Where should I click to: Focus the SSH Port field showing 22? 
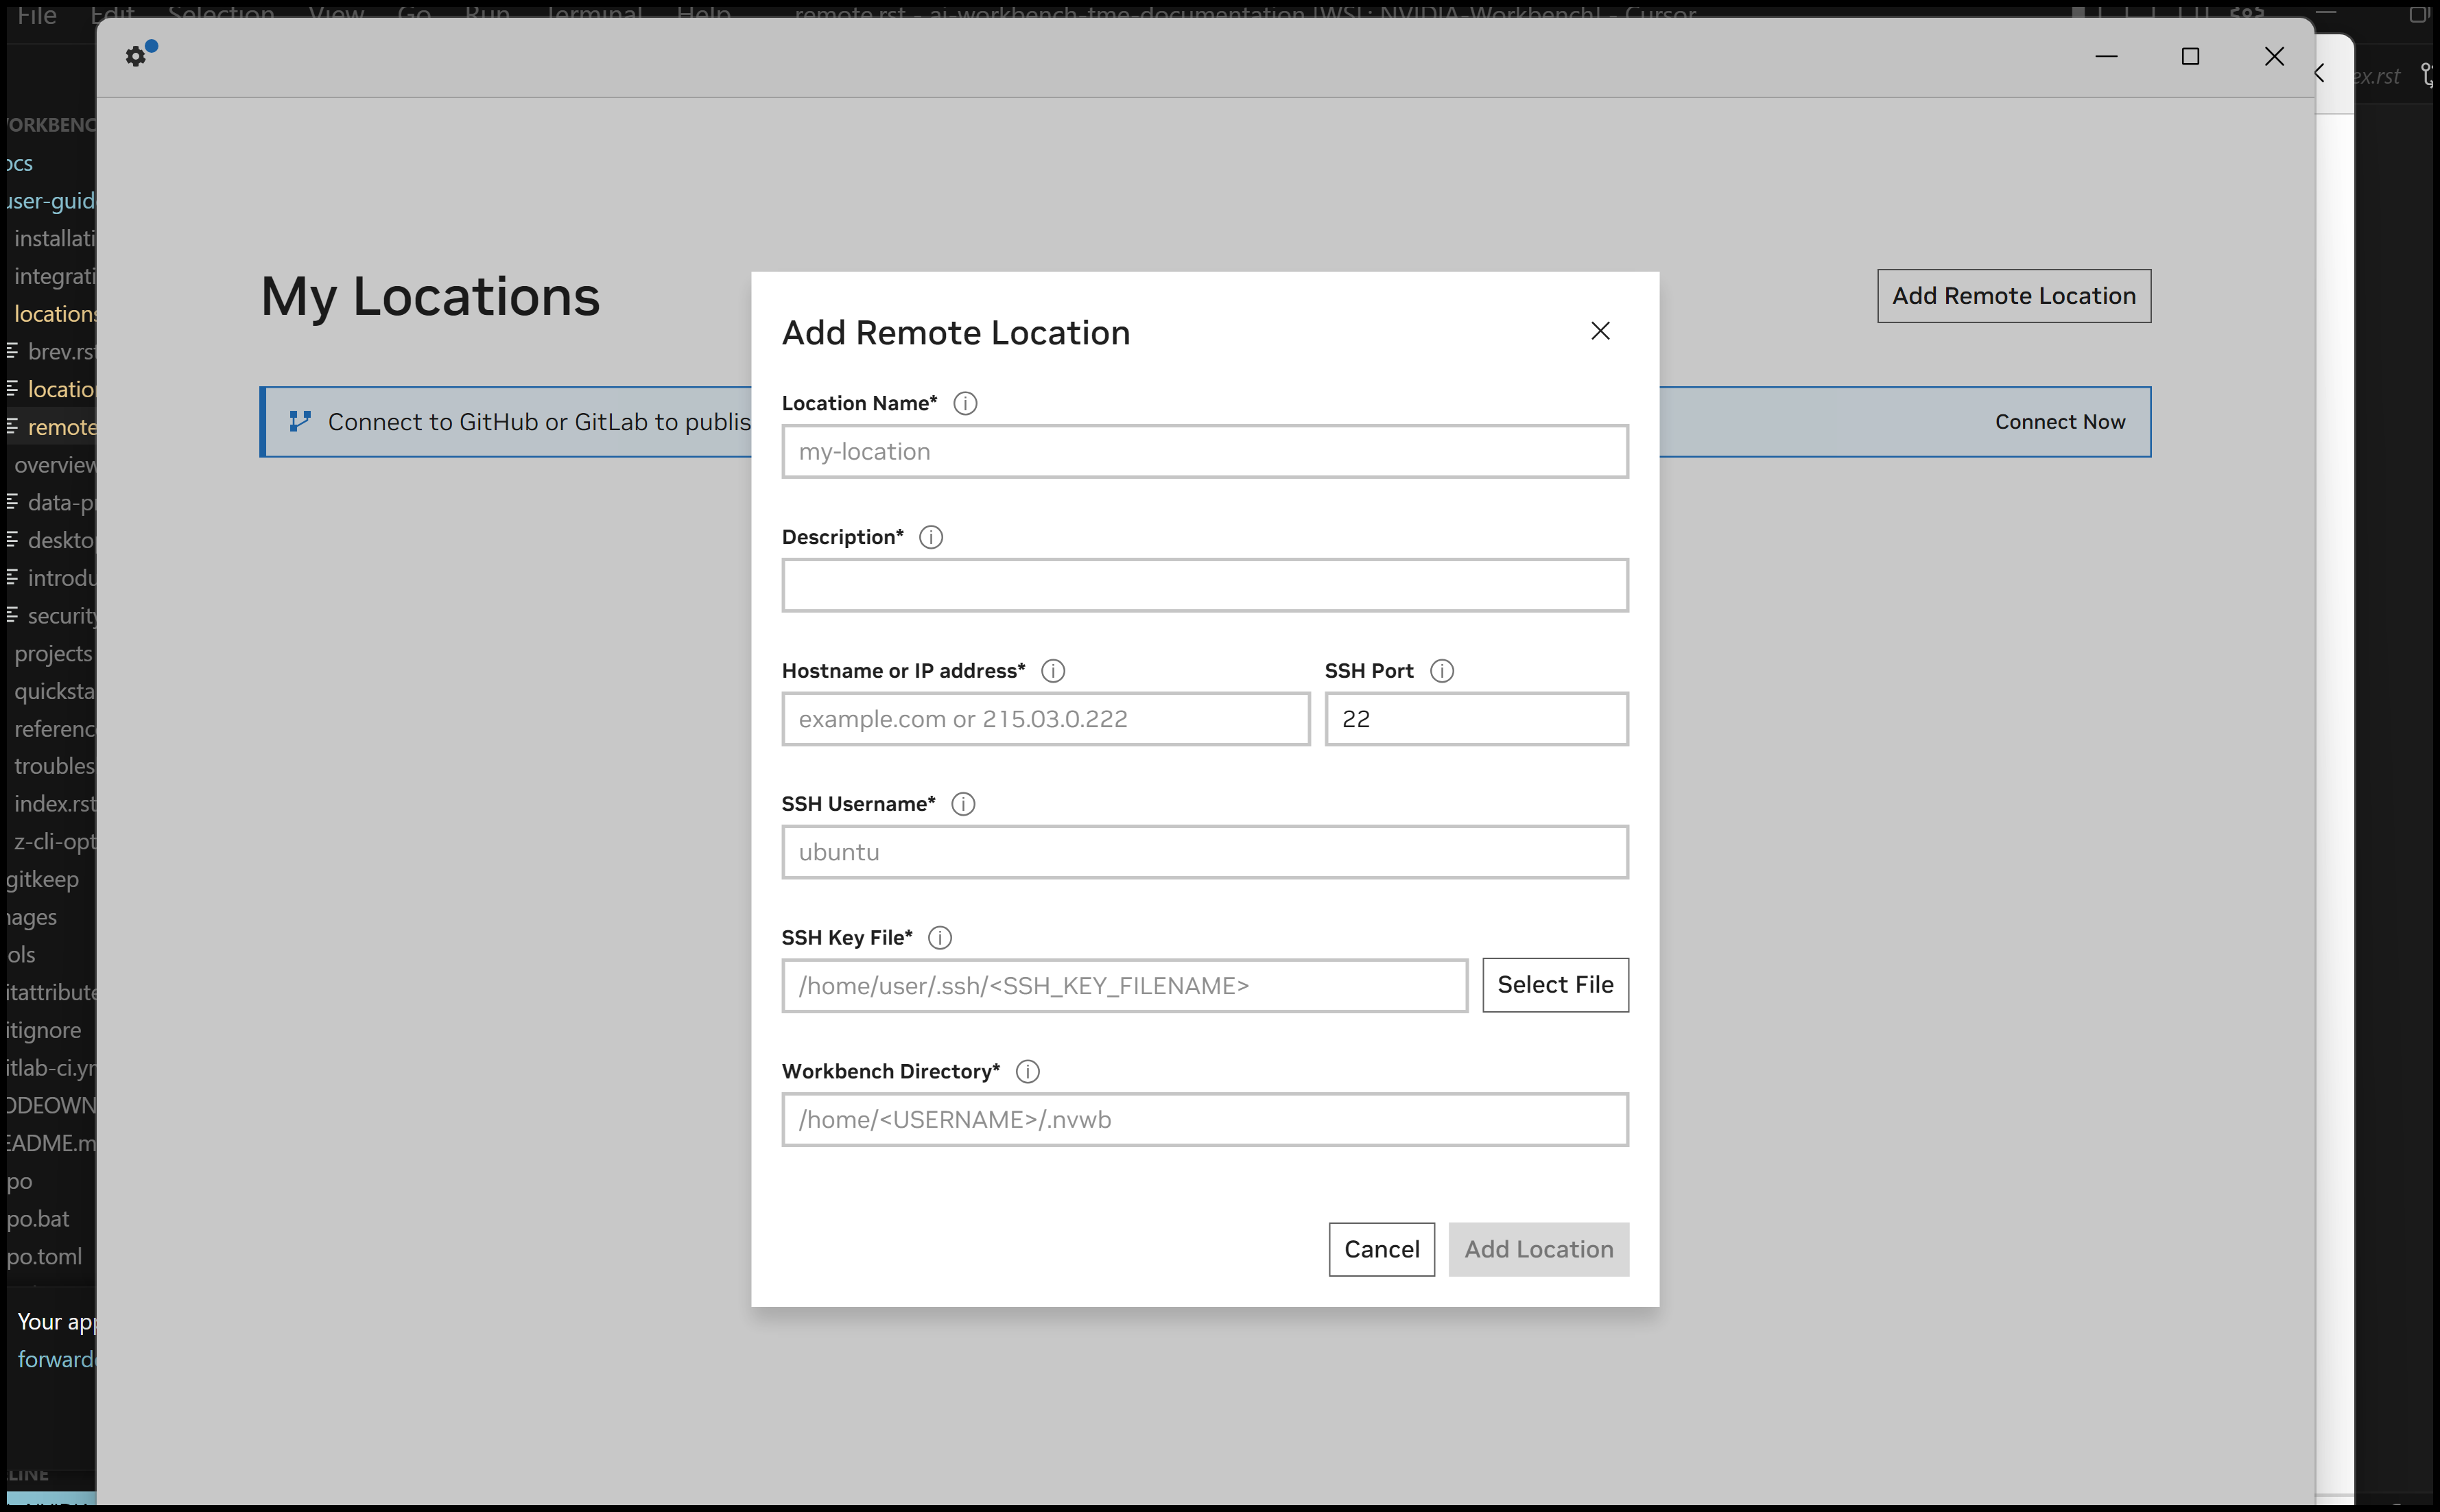(x=1477, y=719)
